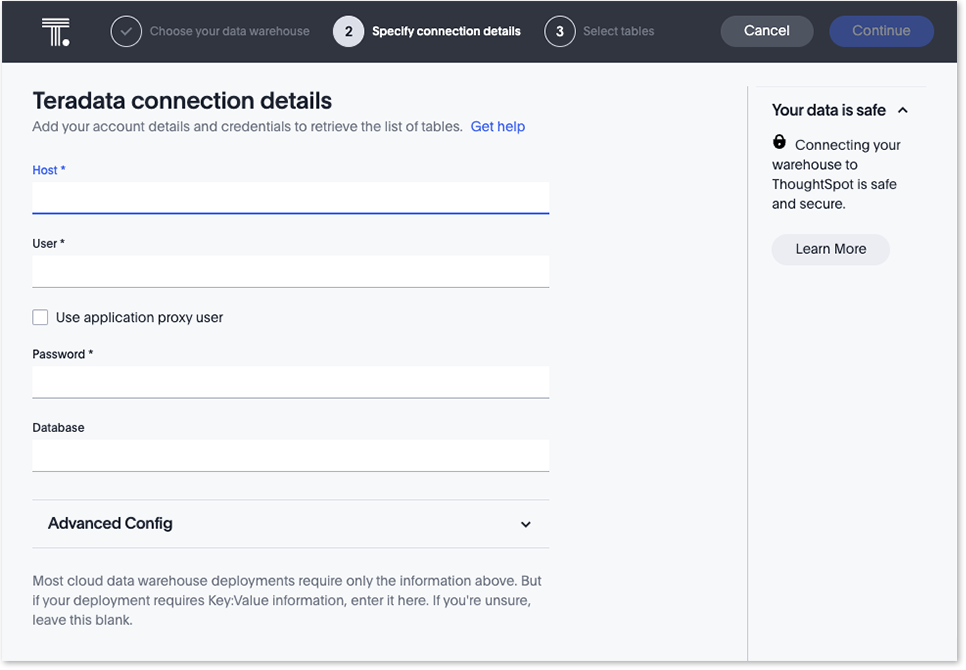Viewport: 966px width, 670px height.
Task: Select the Specify connection details step label
Action: pos(446,31)
